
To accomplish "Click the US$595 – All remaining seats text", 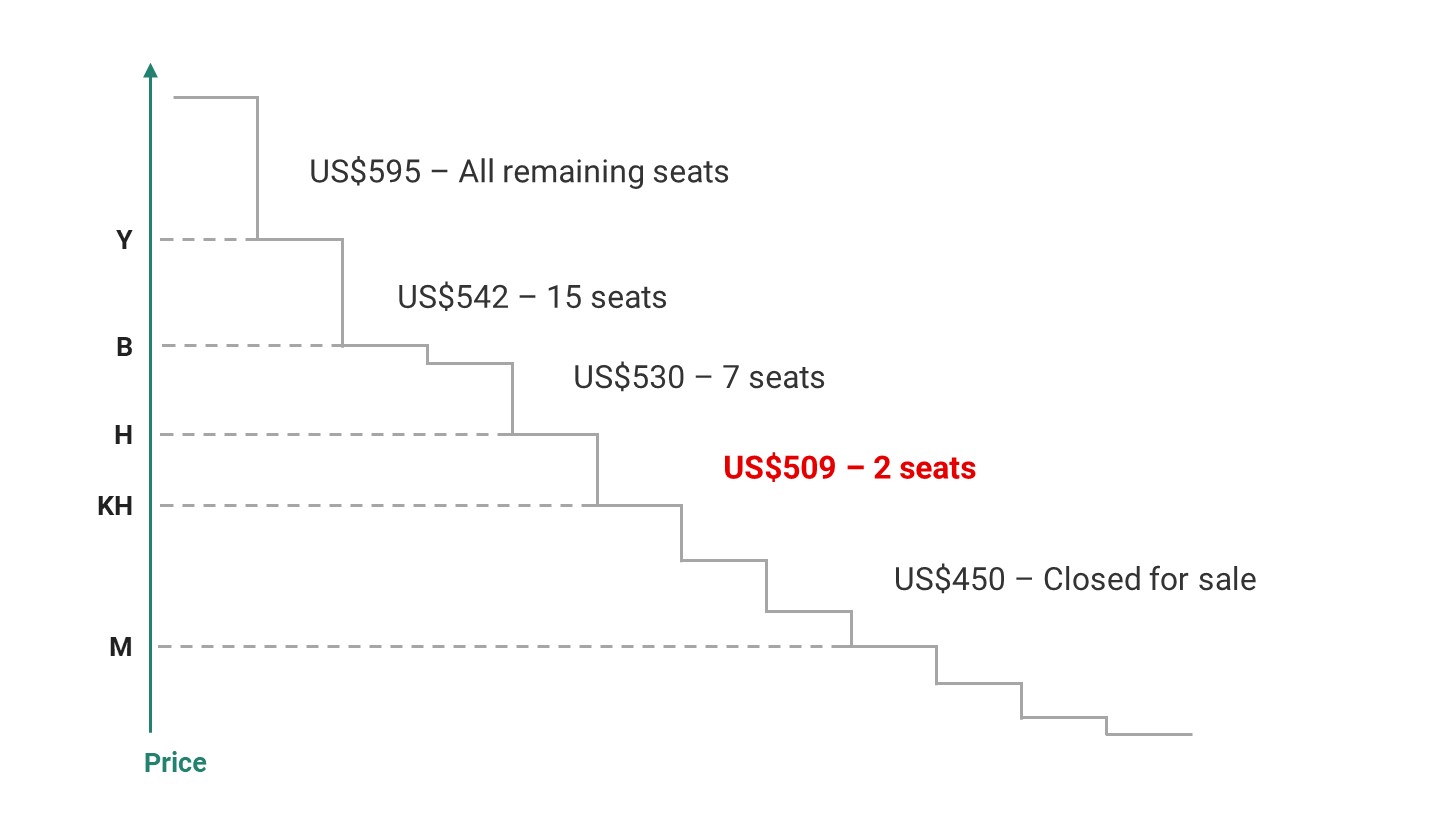I will tap(519, 172).
